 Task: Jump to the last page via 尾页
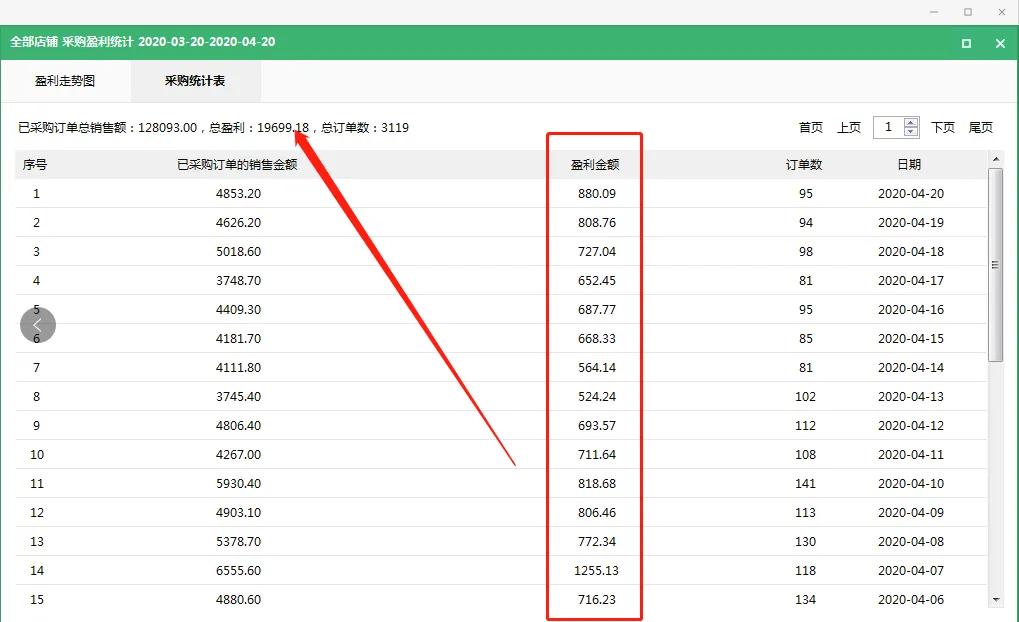980,127
